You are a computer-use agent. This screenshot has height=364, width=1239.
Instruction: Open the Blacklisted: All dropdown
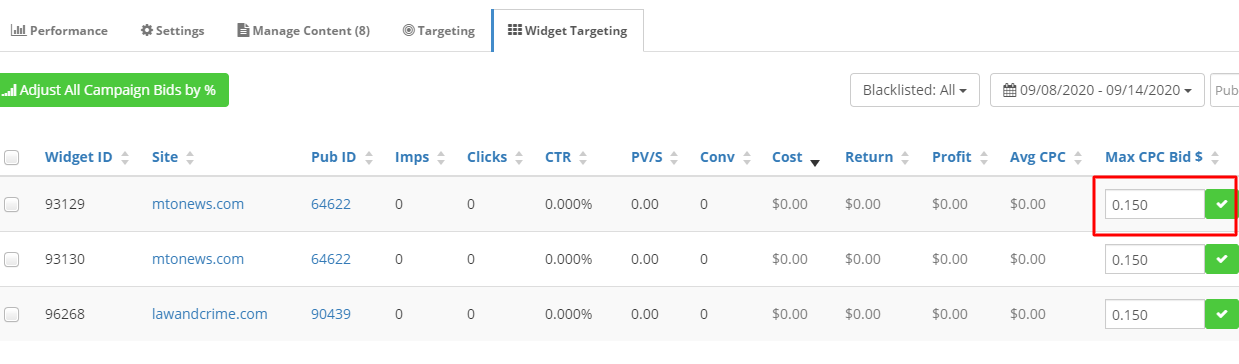[914, 90]
